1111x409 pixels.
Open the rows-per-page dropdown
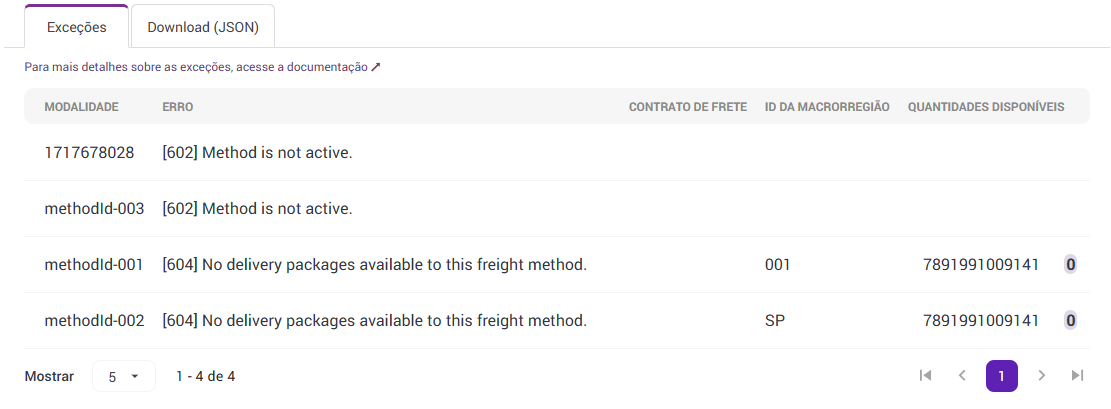pyautogui.click(x=124, y=377)
